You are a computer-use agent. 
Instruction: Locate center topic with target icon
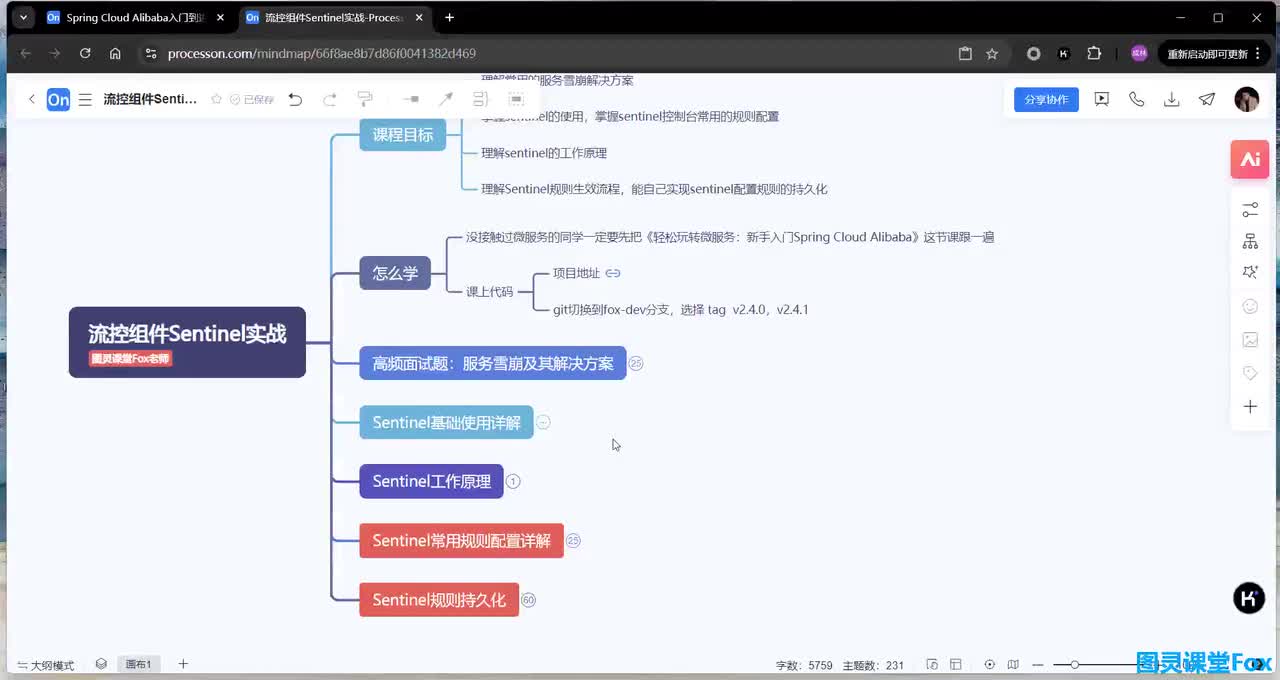click(990, 664)
